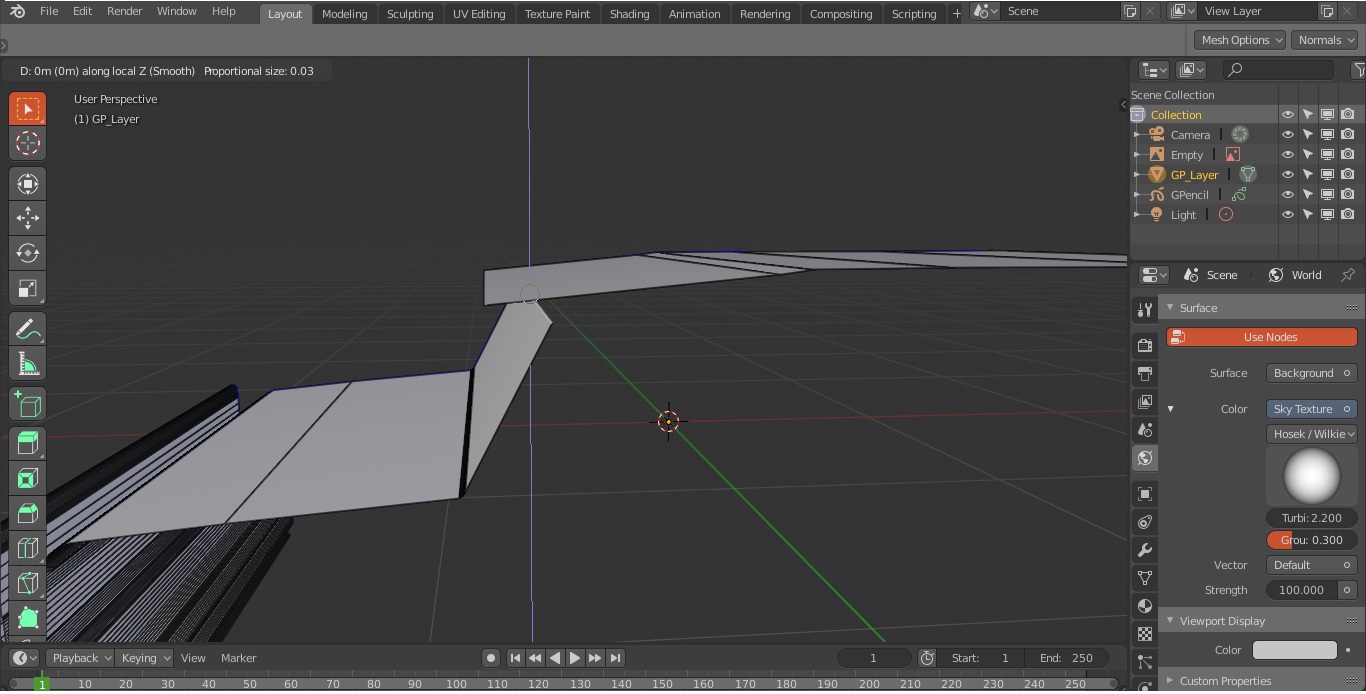
Task: Open the Playback dropdown in the timeline
Action: [x=80, y=658]
